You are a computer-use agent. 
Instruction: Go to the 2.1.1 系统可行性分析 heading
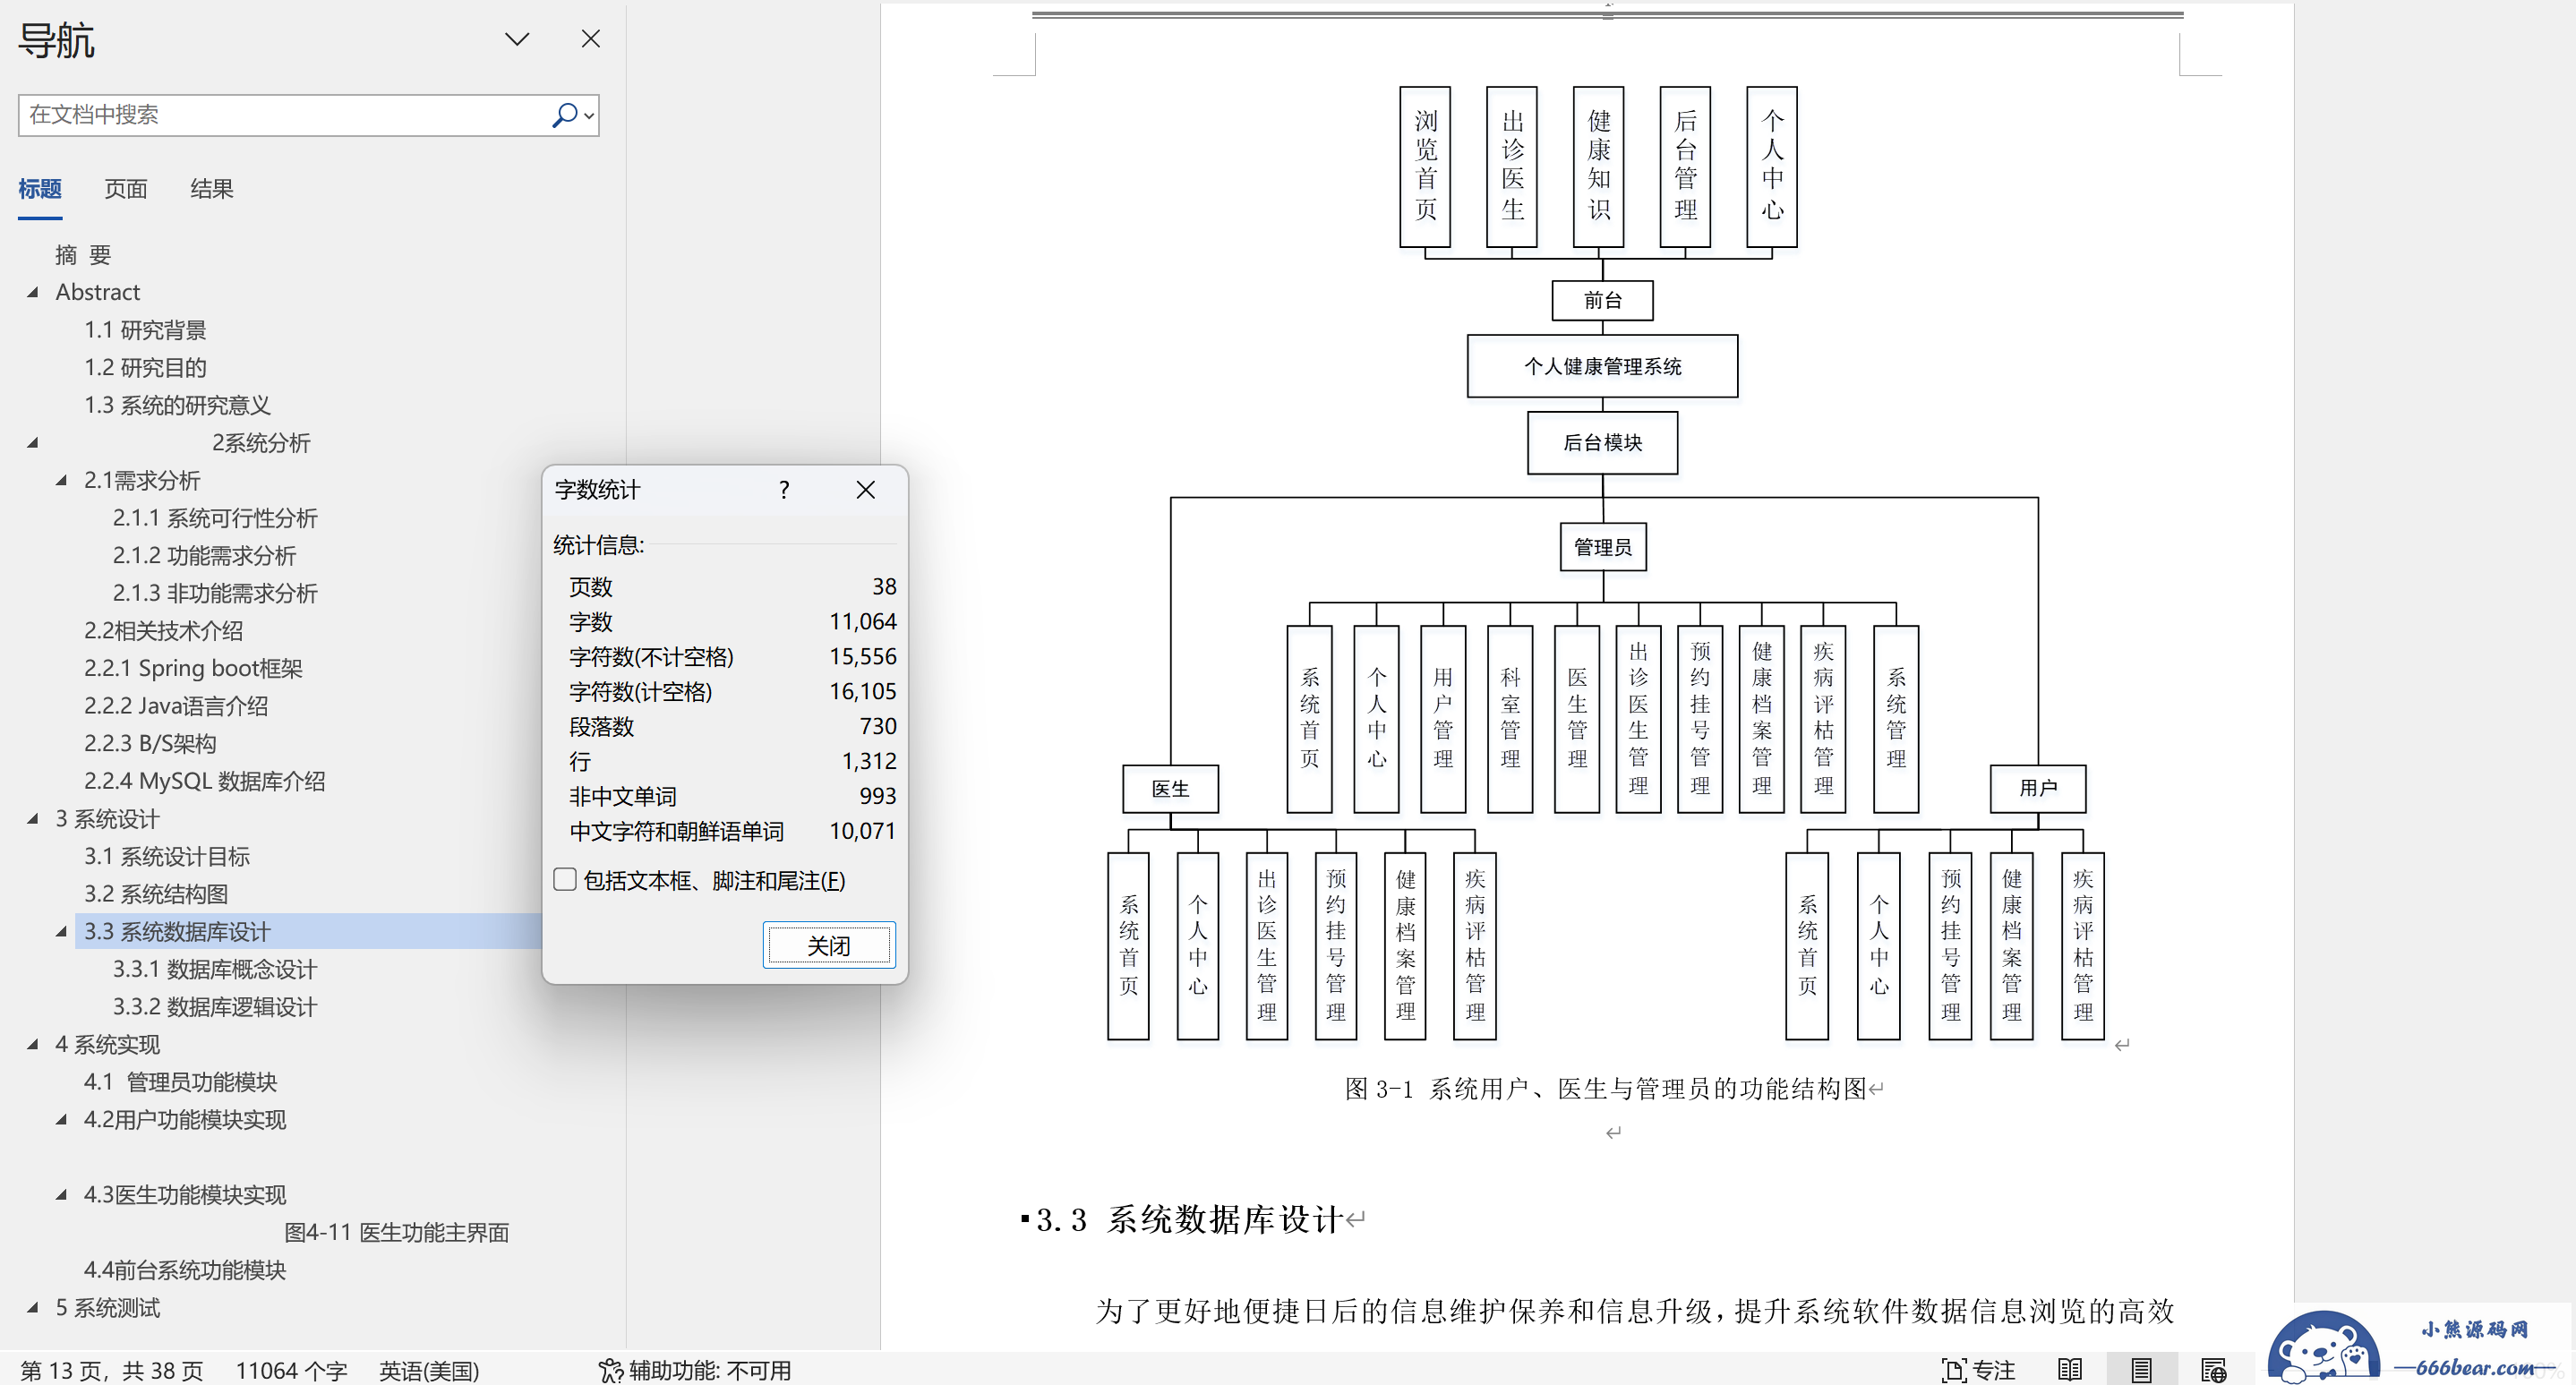(x=215, y=518)
